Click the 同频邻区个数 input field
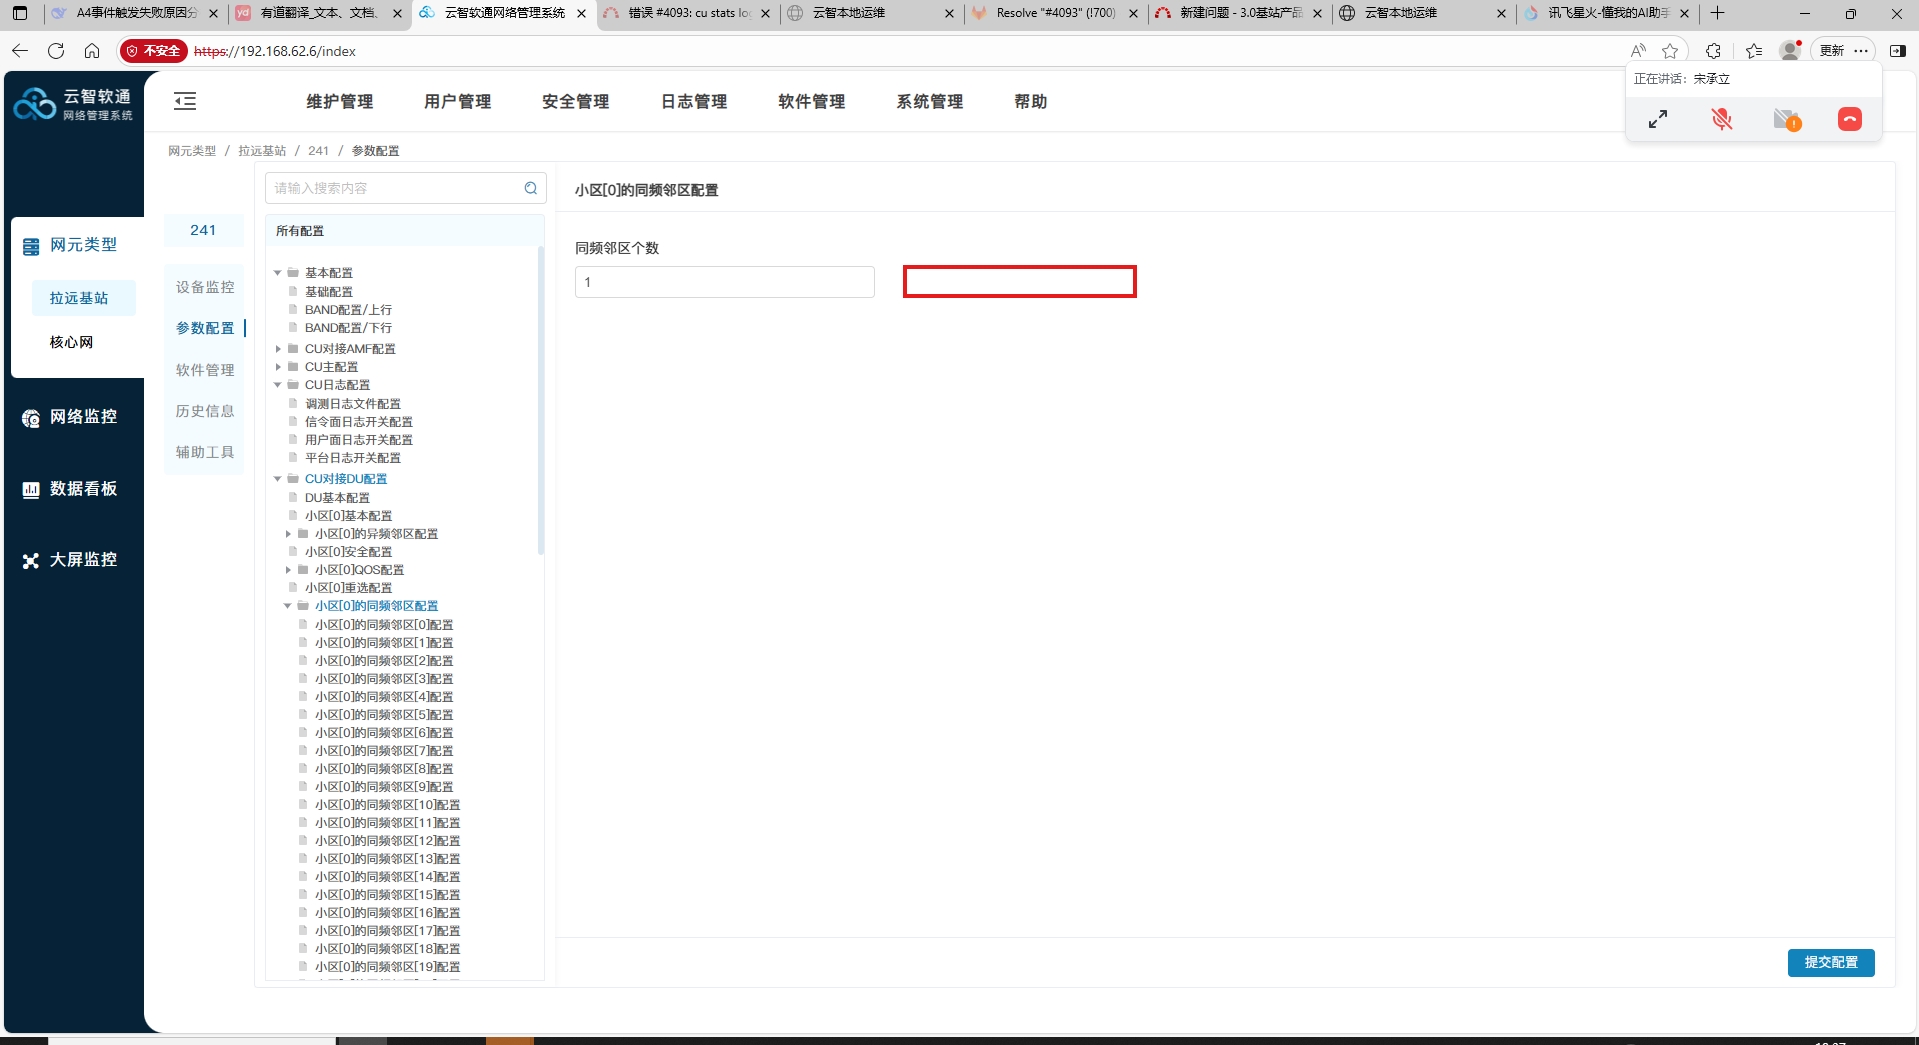 coord(725,282)
